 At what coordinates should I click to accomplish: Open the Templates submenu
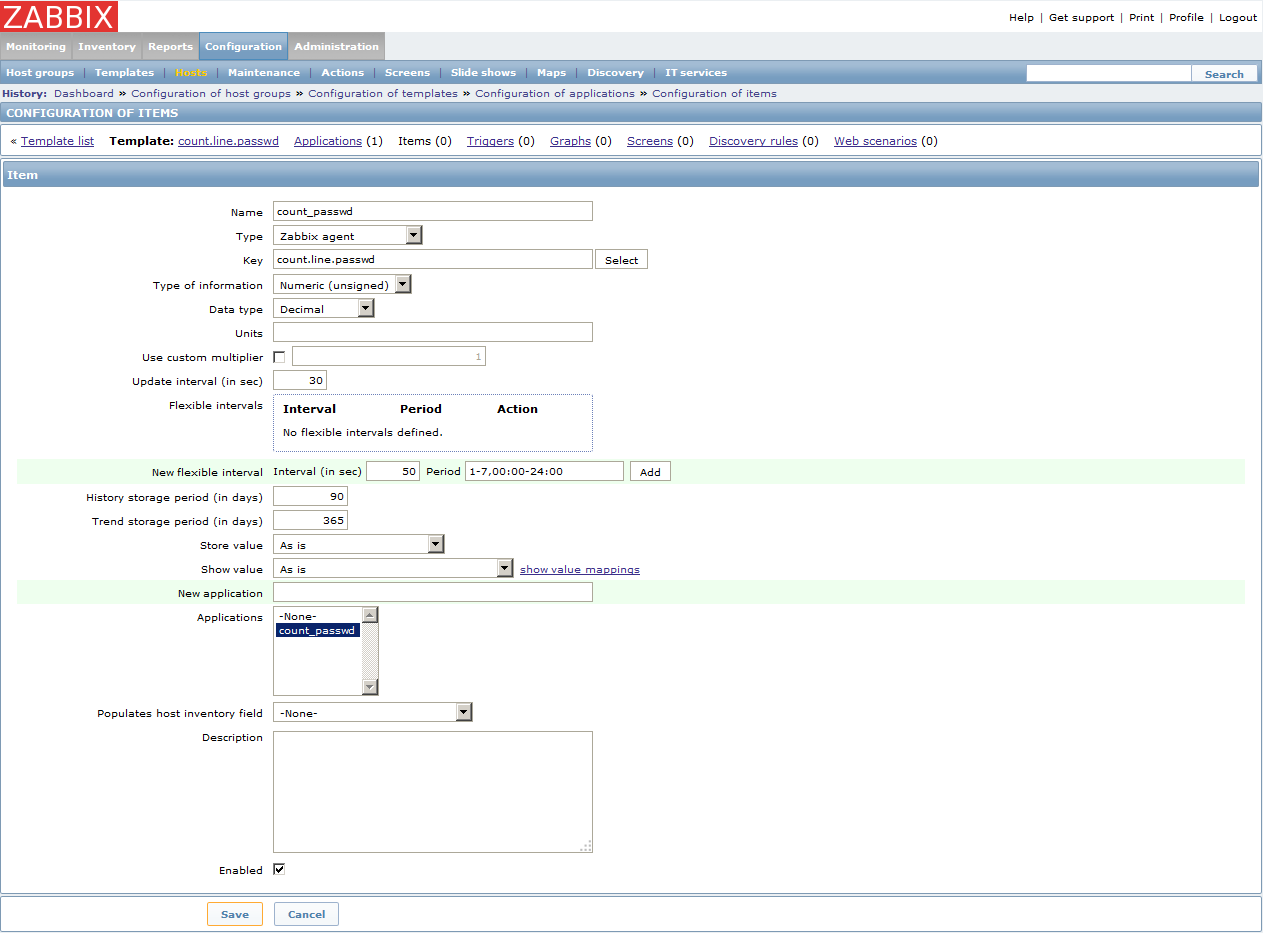coord(124,72)
